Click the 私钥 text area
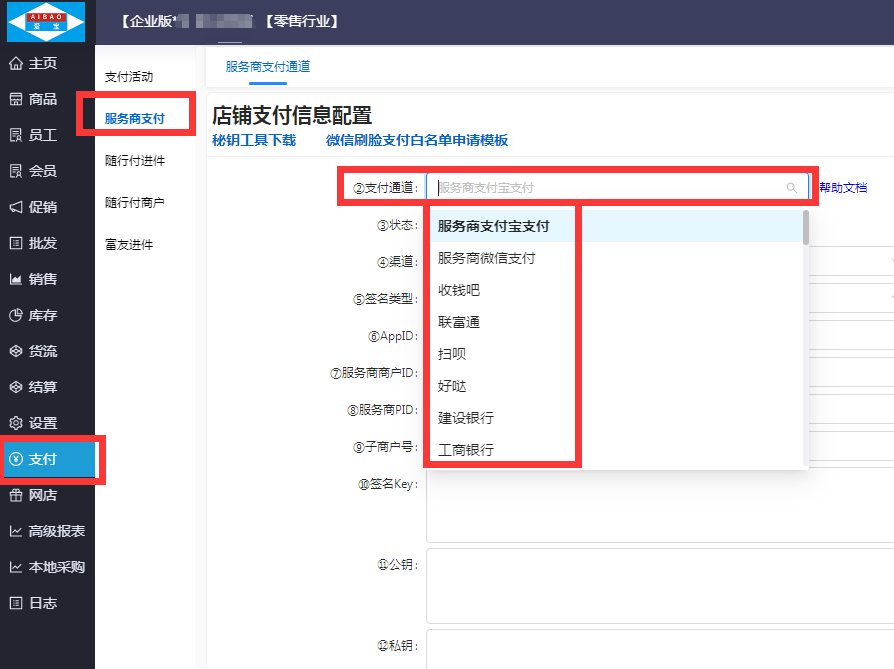Viewport: 894px width, 669px height. pos(660,649)
